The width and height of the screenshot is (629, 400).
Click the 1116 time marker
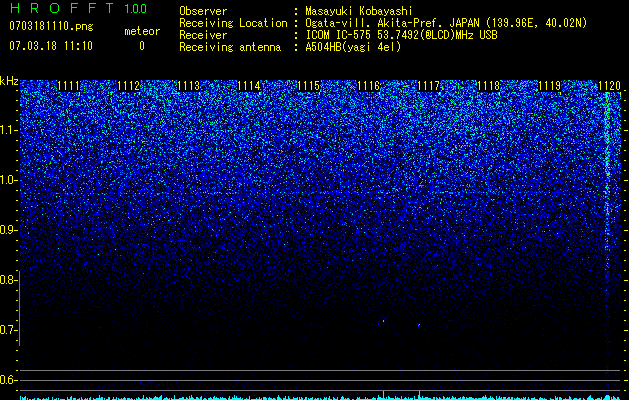[x=369, y=86]
